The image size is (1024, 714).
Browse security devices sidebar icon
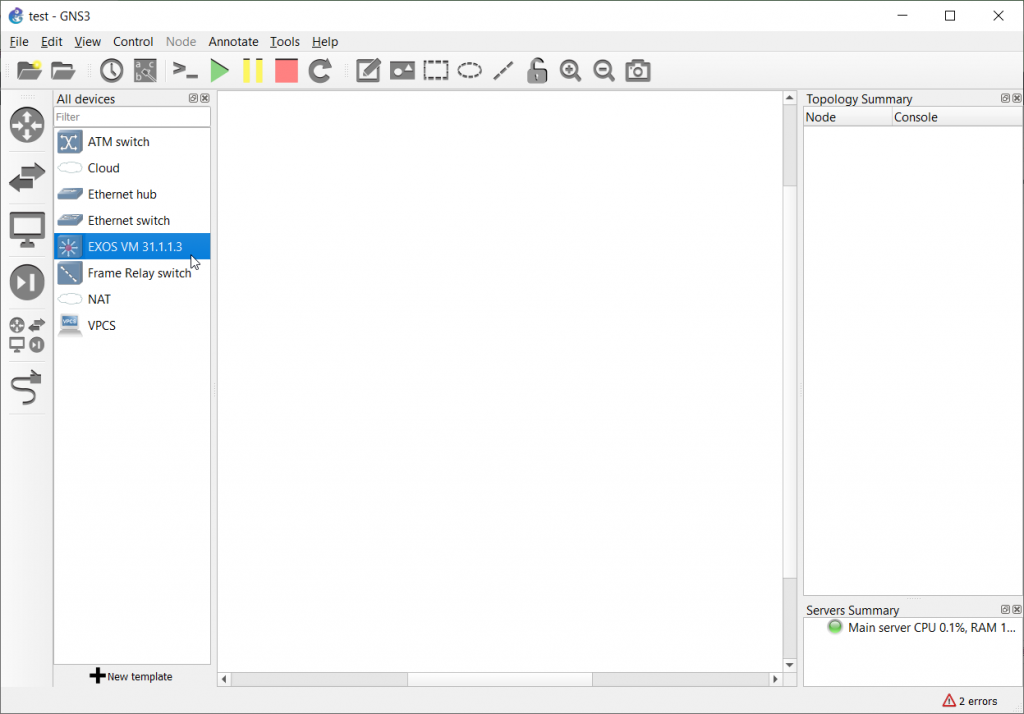coord(27,282)
